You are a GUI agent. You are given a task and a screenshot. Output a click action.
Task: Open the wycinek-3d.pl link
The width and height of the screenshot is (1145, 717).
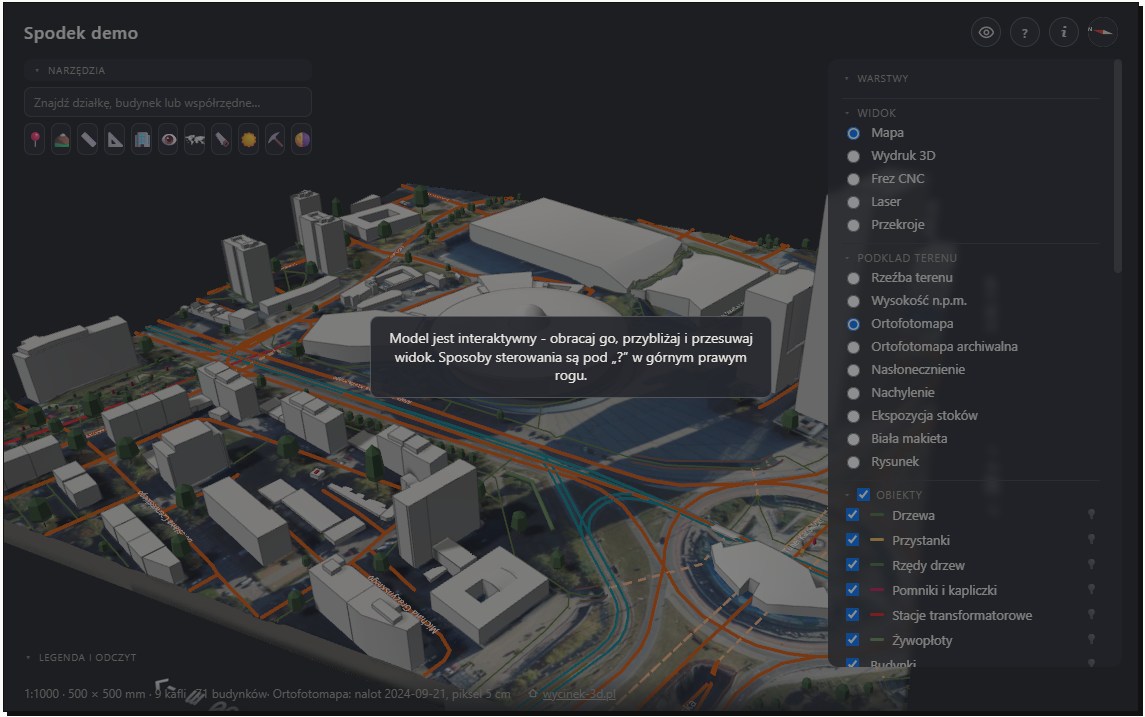pyautogui.click(x=578, y=694)
